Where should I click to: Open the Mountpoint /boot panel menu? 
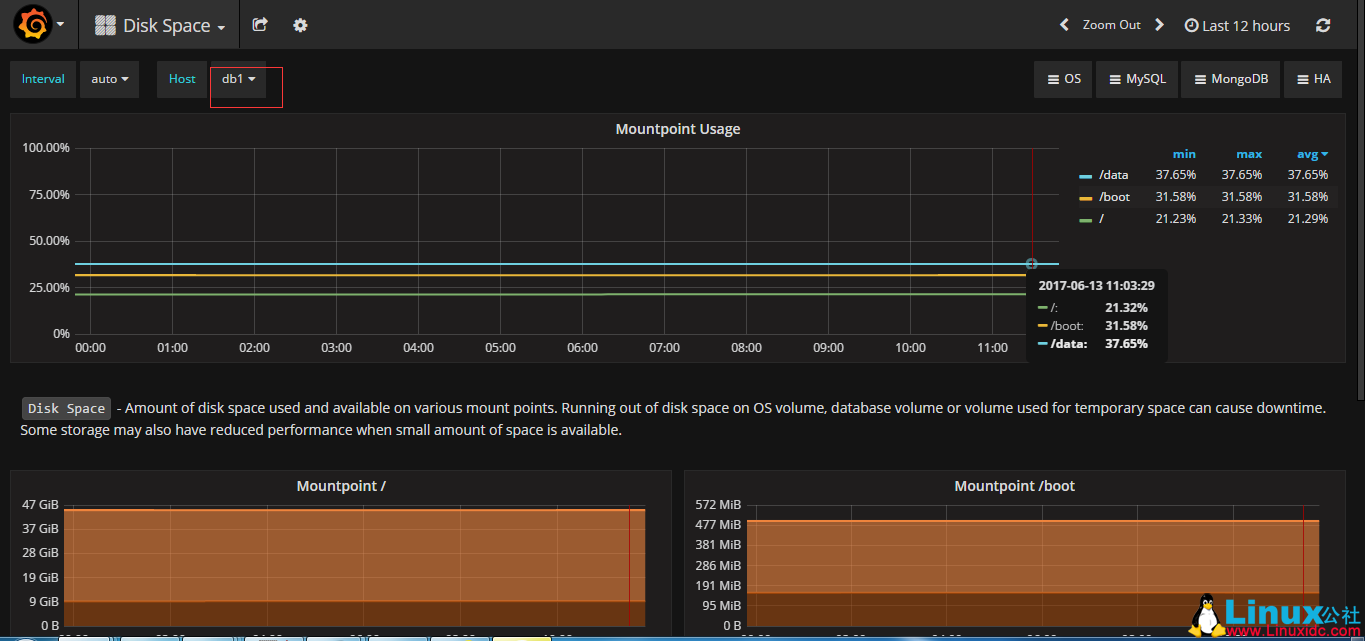[1014, 485]
